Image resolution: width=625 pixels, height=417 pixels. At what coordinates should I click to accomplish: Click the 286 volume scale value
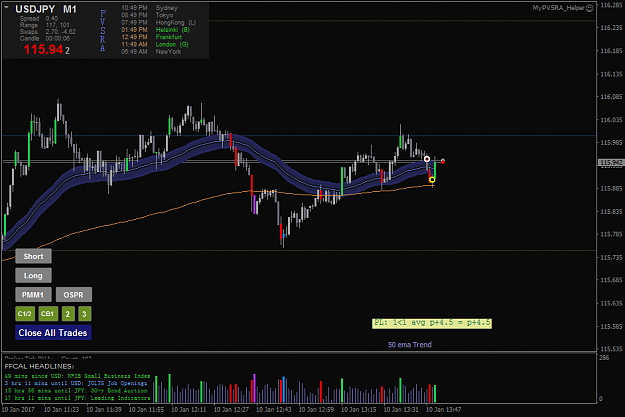[604, 358]
